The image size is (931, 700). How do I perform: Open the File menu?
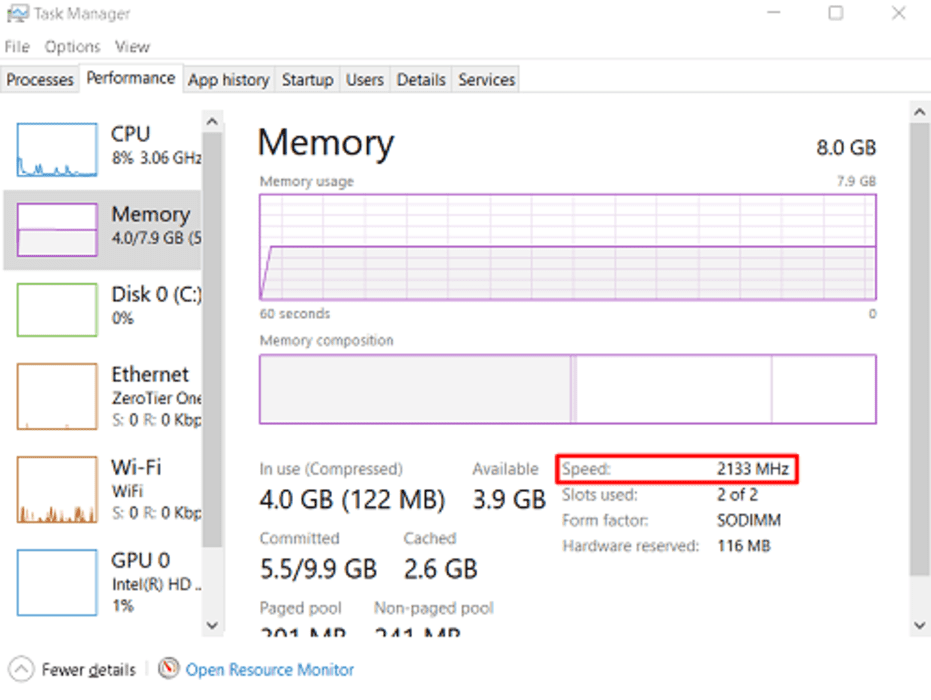(x=17, y=47)
